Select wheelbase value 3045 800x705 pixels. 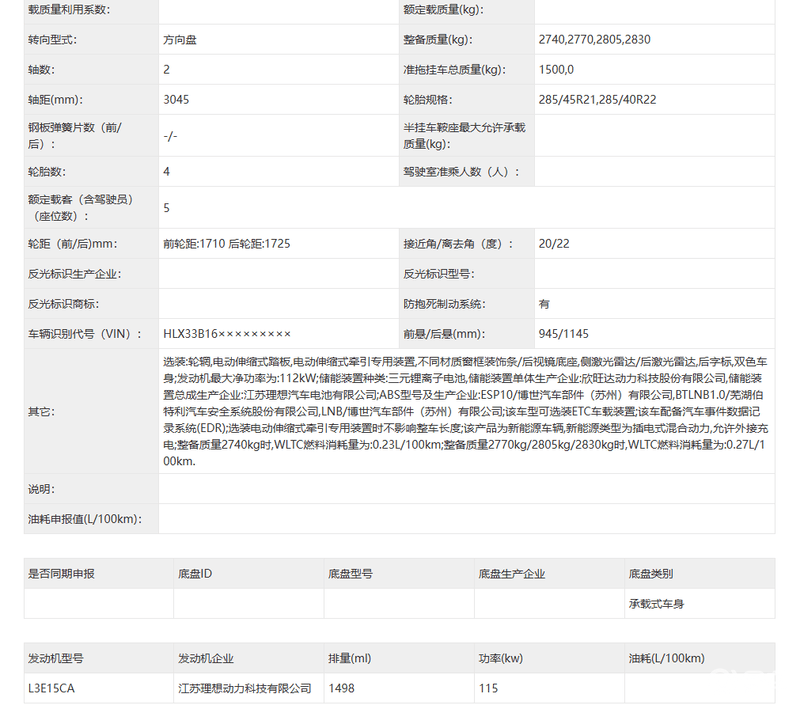tap(176, 100)
